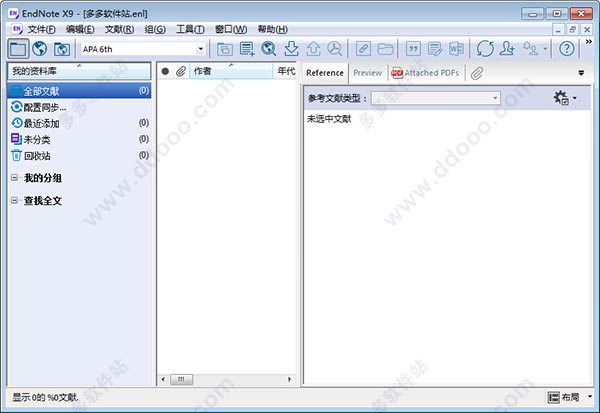600x413 pixels.
Task: Click right arrow of horizontal scrollbar
Action: 289,379
